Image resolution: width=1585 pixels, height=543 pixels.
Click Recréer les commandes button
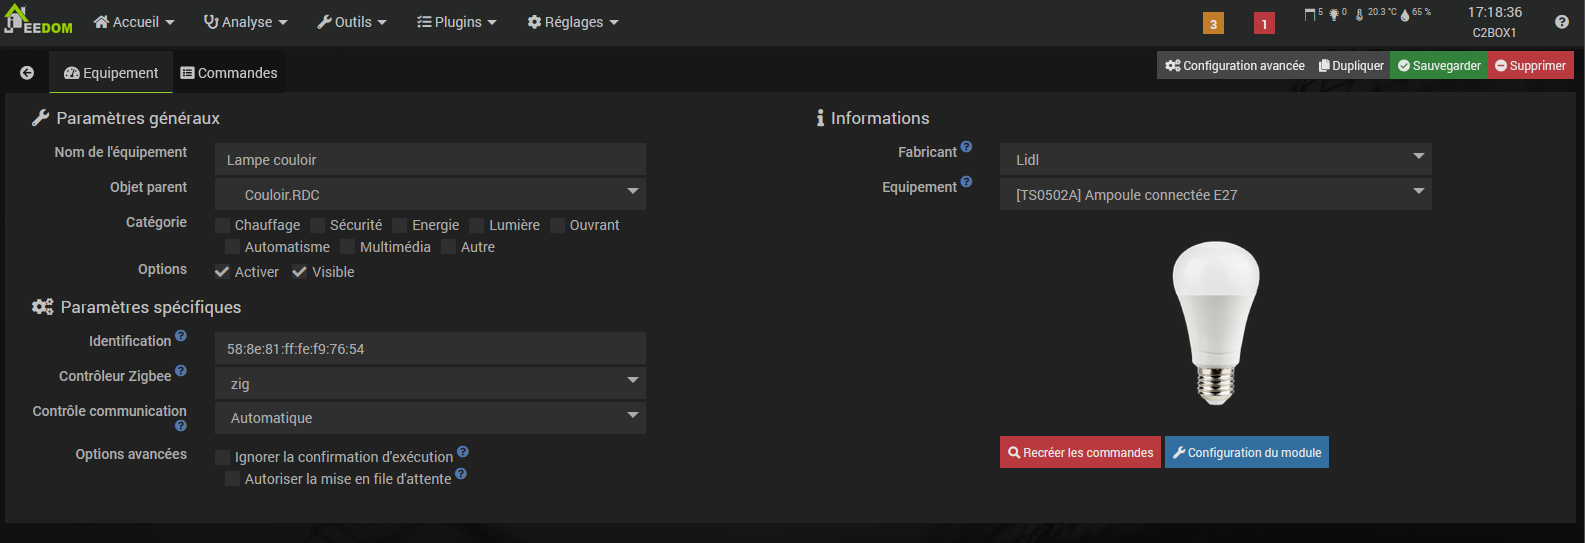(x=1080, y=452)
